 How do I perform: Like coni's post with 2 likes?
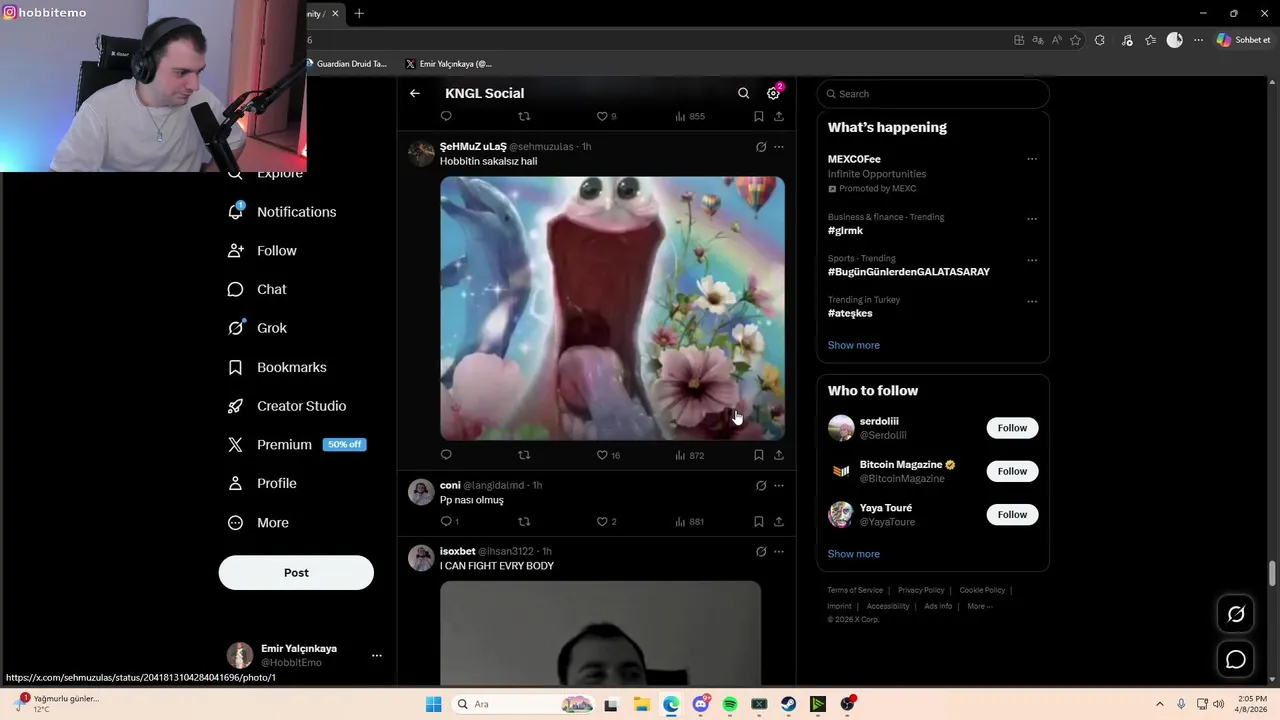click(607, 521)
